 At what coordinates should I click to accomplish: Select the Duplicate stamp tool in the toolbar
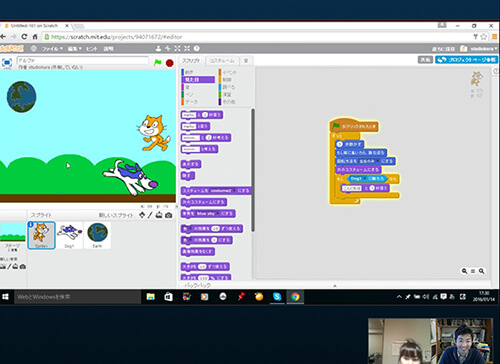pos(158,49)
